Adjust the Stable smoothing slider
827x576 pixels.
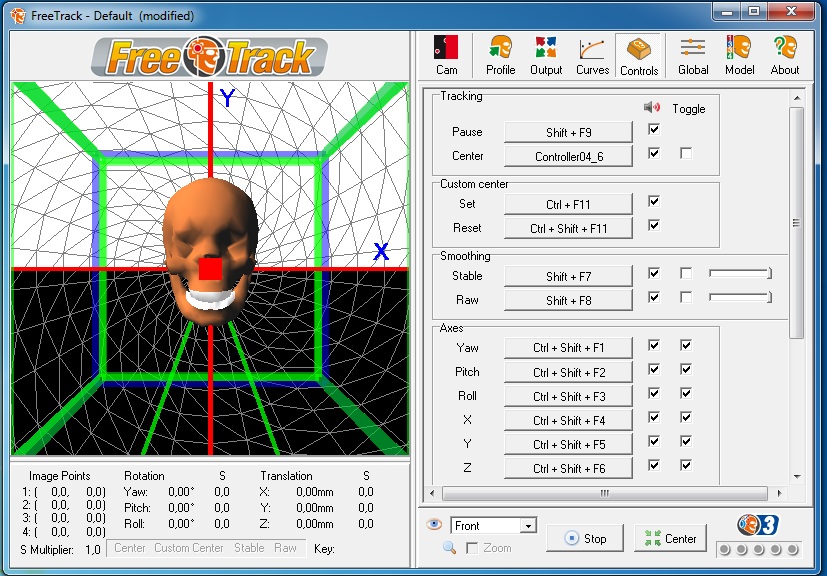tap(740, 273)
